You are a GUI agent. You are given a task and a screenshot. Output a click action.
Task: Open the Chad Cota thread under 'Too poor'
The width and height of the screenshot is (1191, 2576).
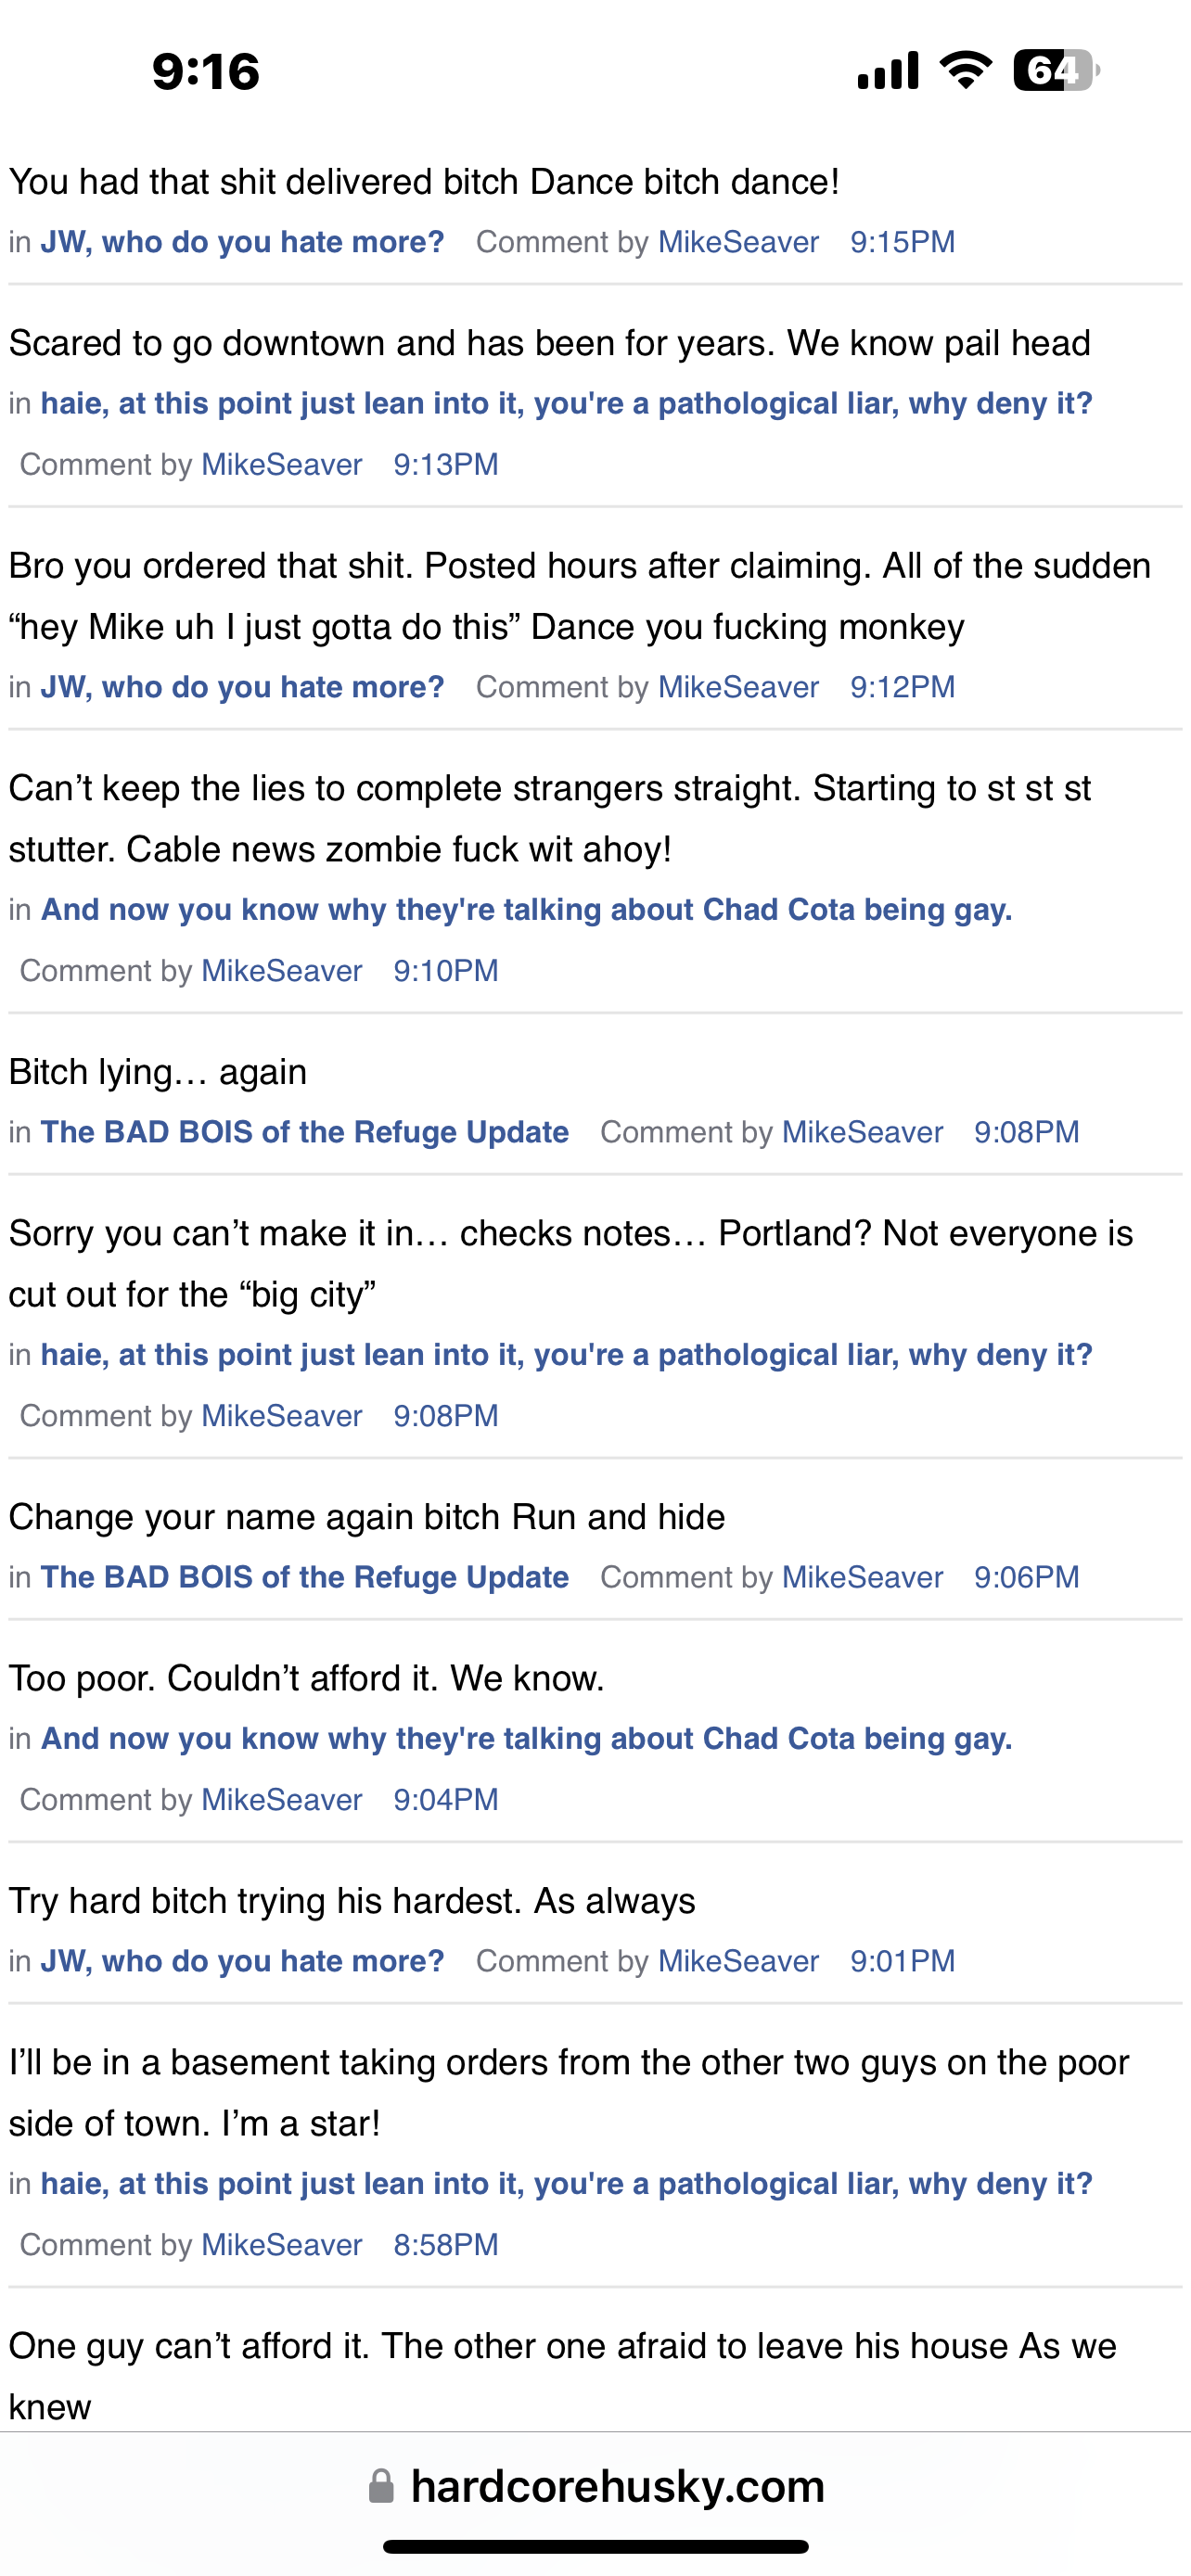pos(526,1738)
